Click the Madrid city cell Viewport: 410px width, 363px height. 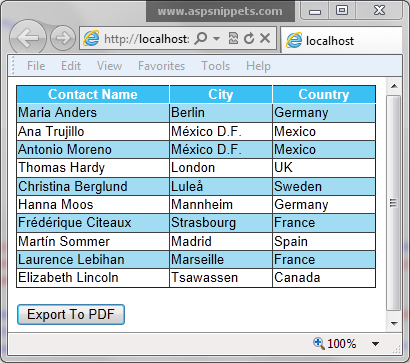(221, 241)
